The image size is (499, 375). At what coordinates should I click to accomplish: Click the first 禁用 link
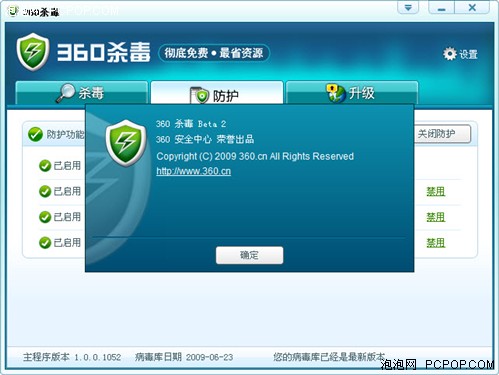pyautogui.click(x=436, y=191)
